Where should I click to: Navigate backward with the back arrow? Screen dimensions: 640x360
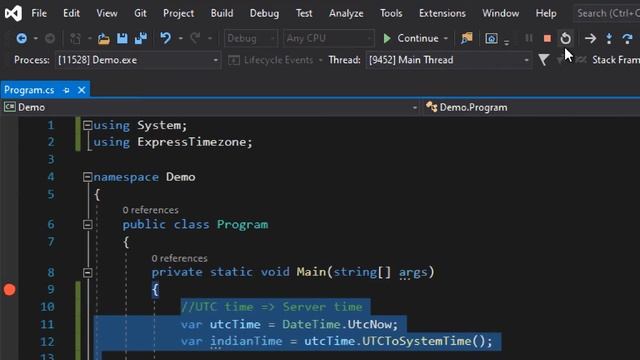pyautogui.click(x=22, y=38)
